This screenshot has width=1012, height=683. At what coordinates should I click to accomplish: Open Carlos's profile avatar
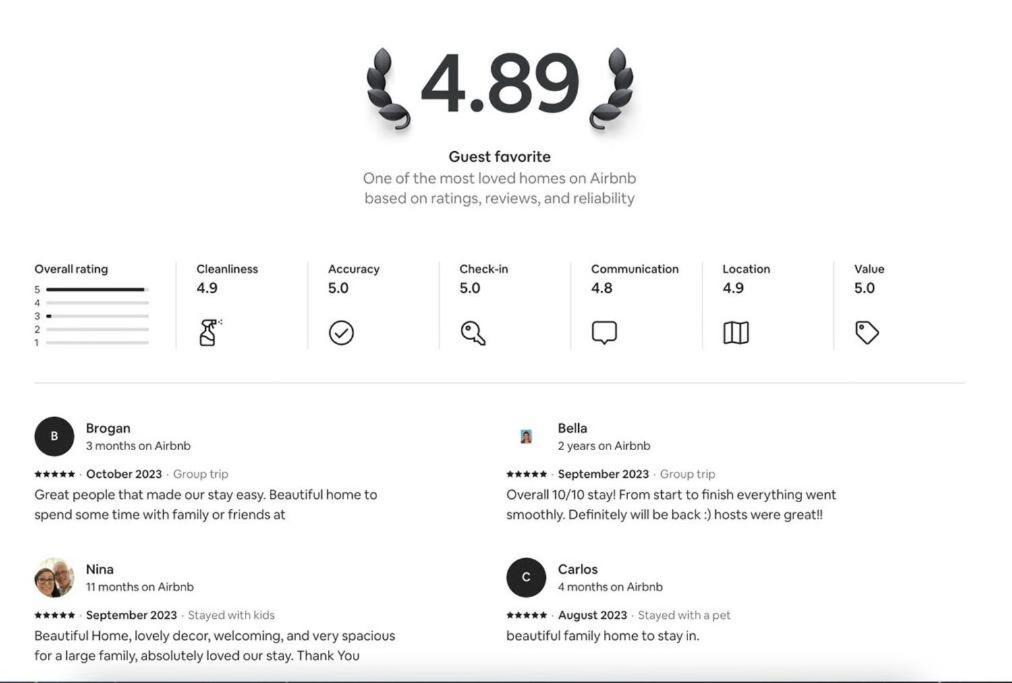tap(526, 578)
